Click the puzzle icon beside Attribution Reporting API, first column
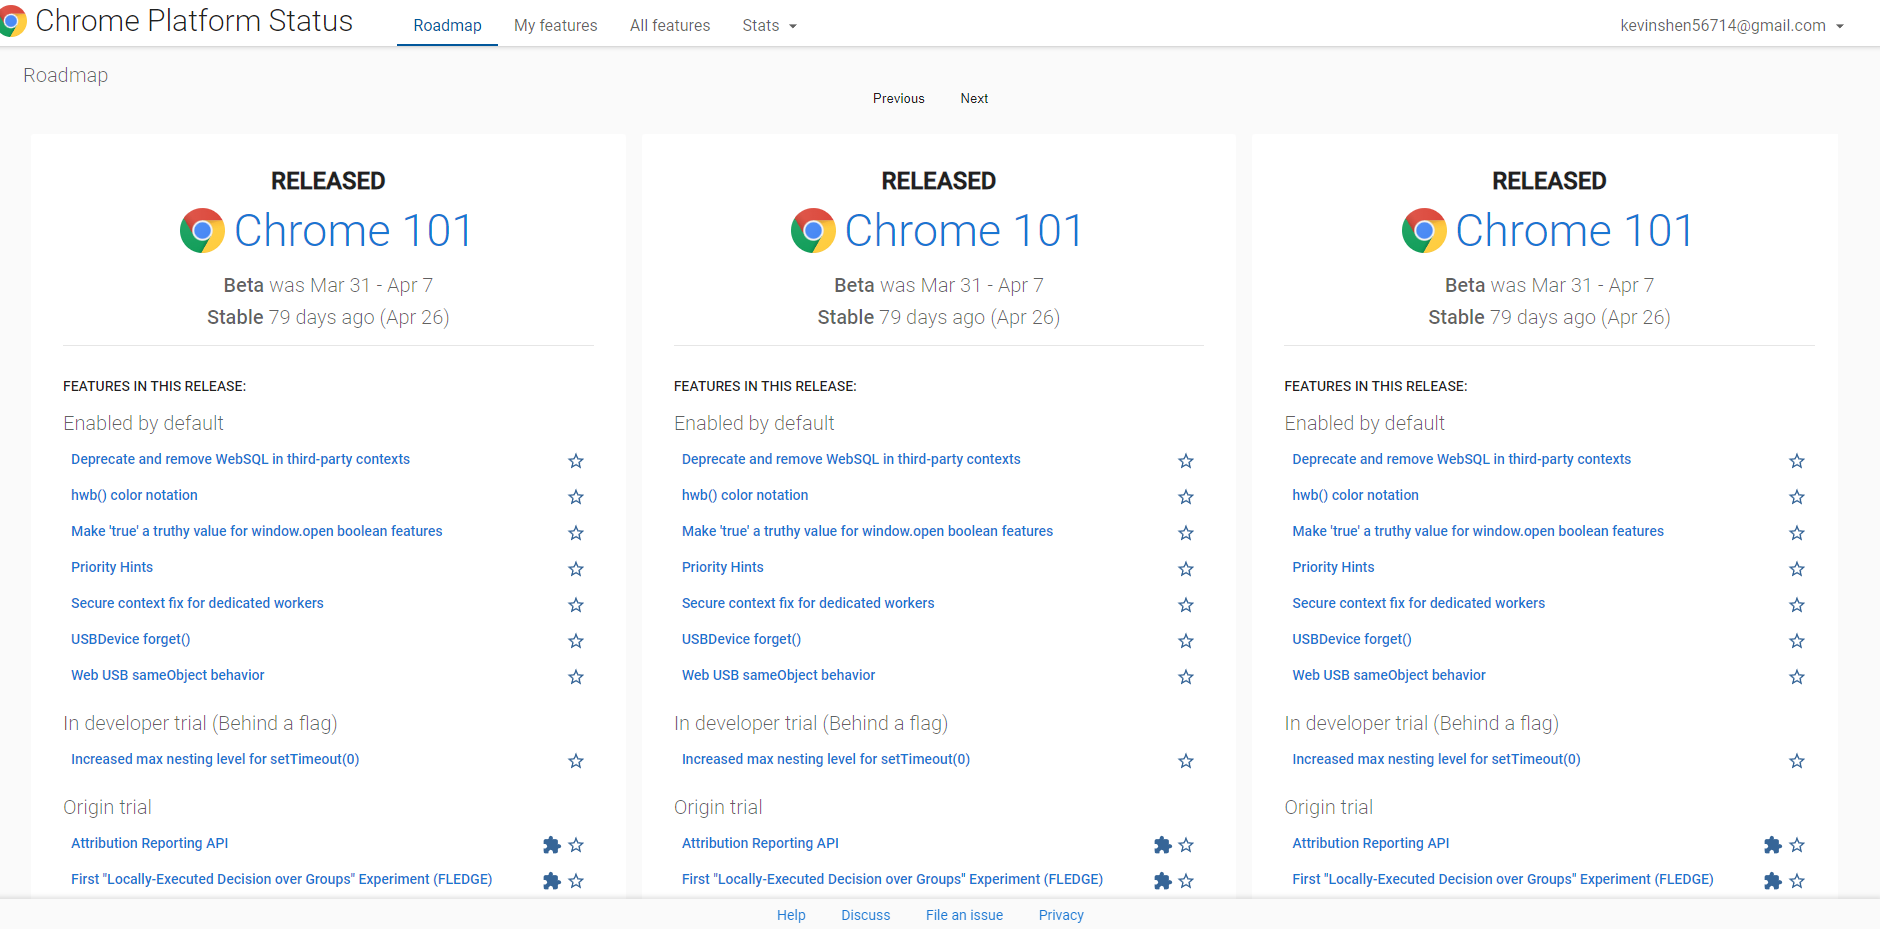 point(551,845)
